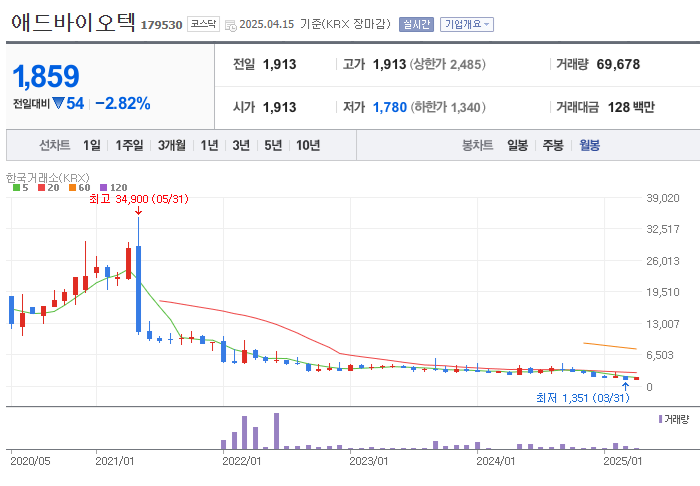Select the 일봉 candlestick chart
The width and height of the screenshot is (700, 486).
tap(517, 145)
